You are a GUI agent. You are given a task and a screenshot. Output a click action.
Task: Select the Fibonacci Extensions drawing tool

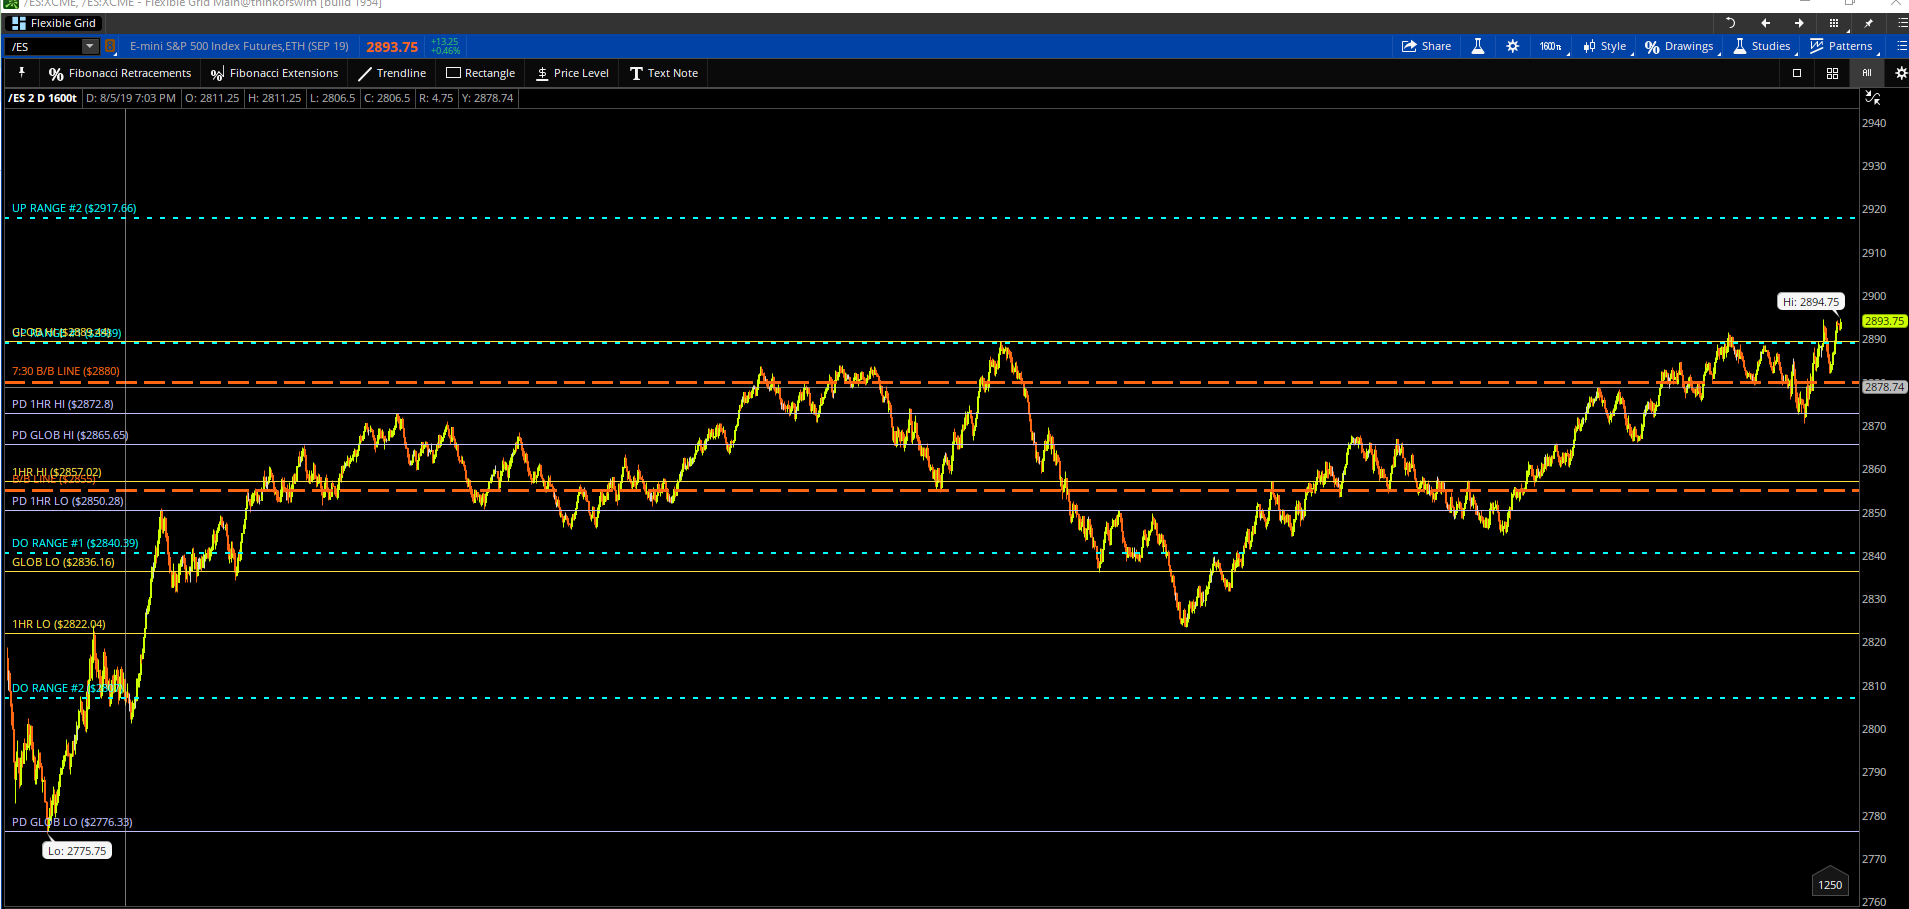(274, 73)
